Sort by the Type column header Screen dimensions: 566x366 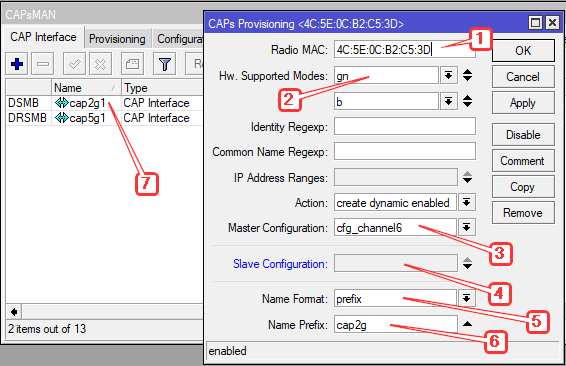(x=162, y=88)
